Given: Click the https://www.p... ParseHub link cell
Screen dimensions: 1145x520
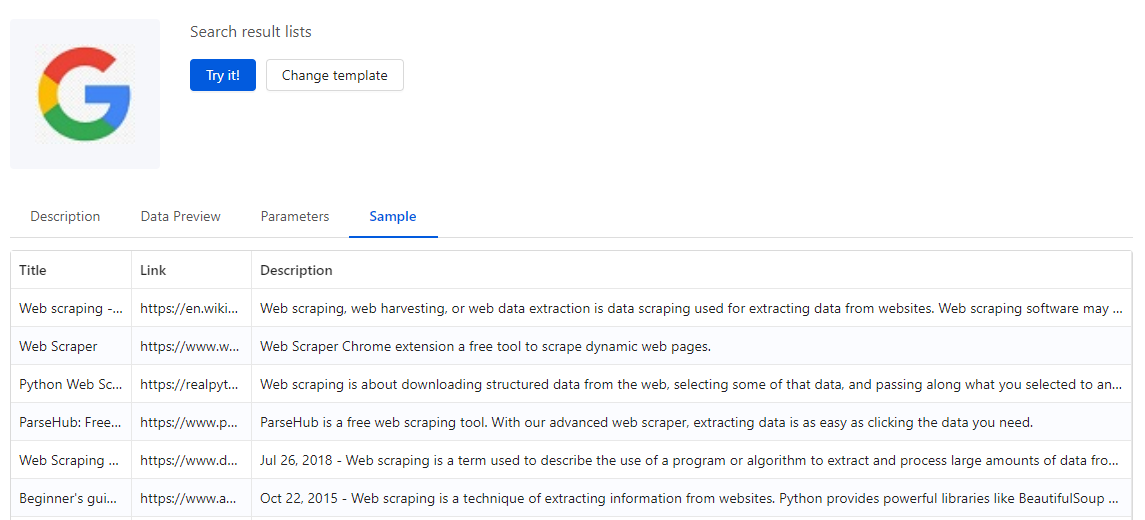Looking at the screenshot, I should (190, 422).
